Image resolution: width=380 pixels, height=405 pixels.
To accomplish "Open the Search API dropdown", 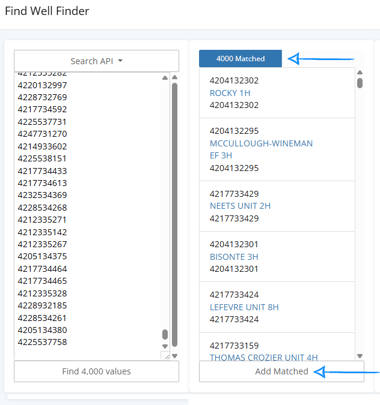I will click(96, 61).
